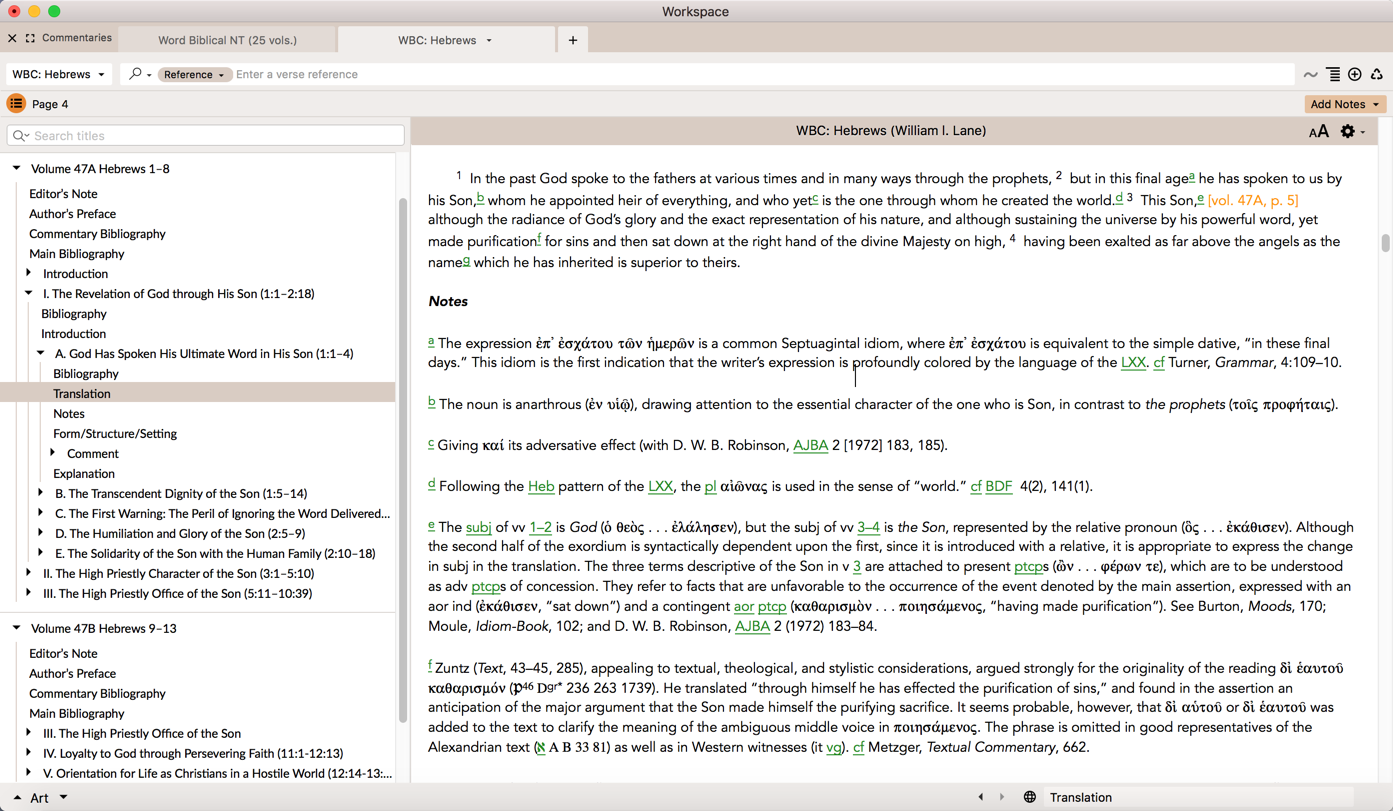Click the AA text size icon
The image size is (1393, 811).
pos(1319,131)
